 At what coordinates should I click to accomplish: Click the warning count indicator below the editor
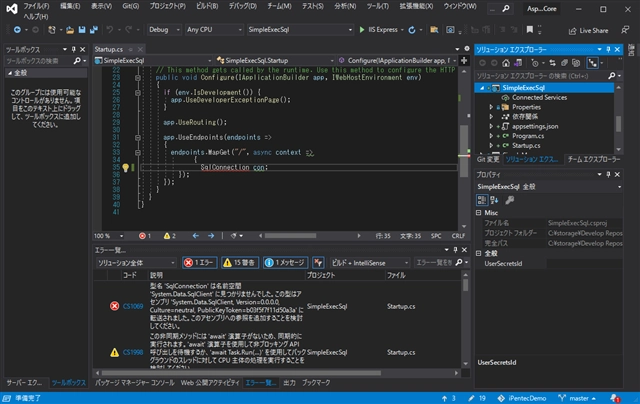click(169, 236)
